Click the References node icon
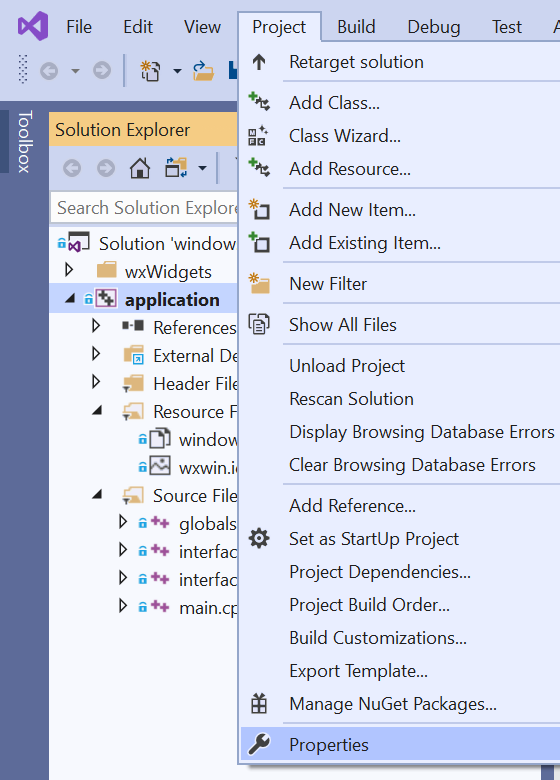Screen dimensions: 560x780 (x=133, y=326)
